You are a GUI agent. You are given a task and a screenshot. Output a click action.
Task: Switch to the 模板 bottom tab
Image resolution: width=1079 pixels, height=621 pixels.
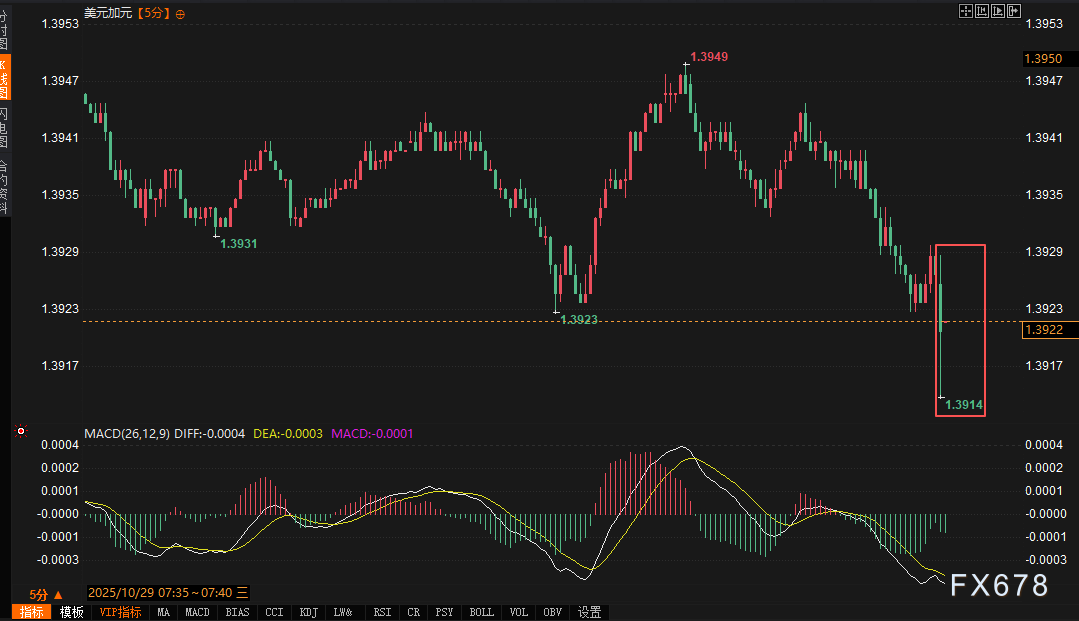[71, 612]
